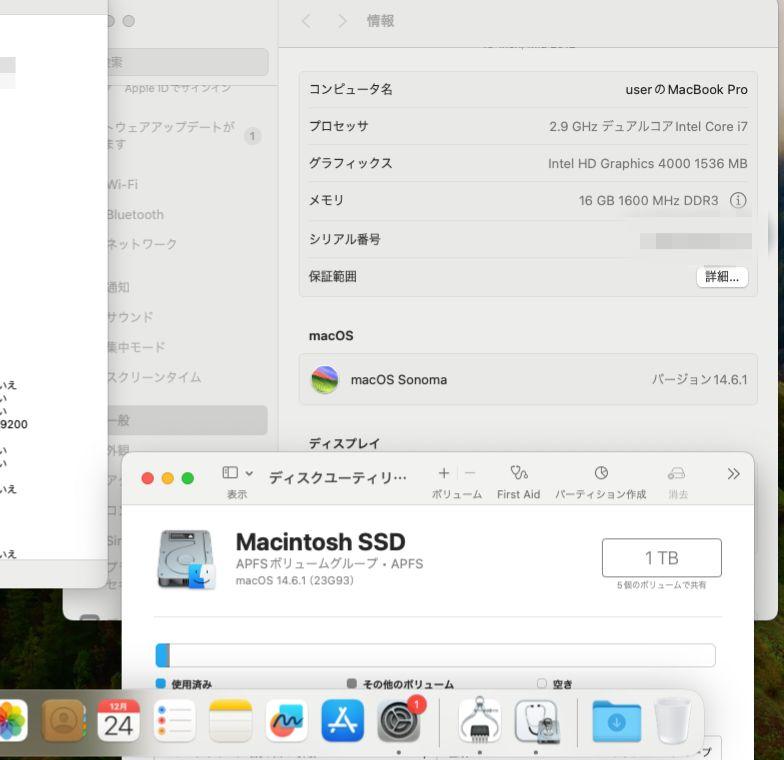Click the memory info circle icon
Screen dimensions: 784x760
(738, 200)
